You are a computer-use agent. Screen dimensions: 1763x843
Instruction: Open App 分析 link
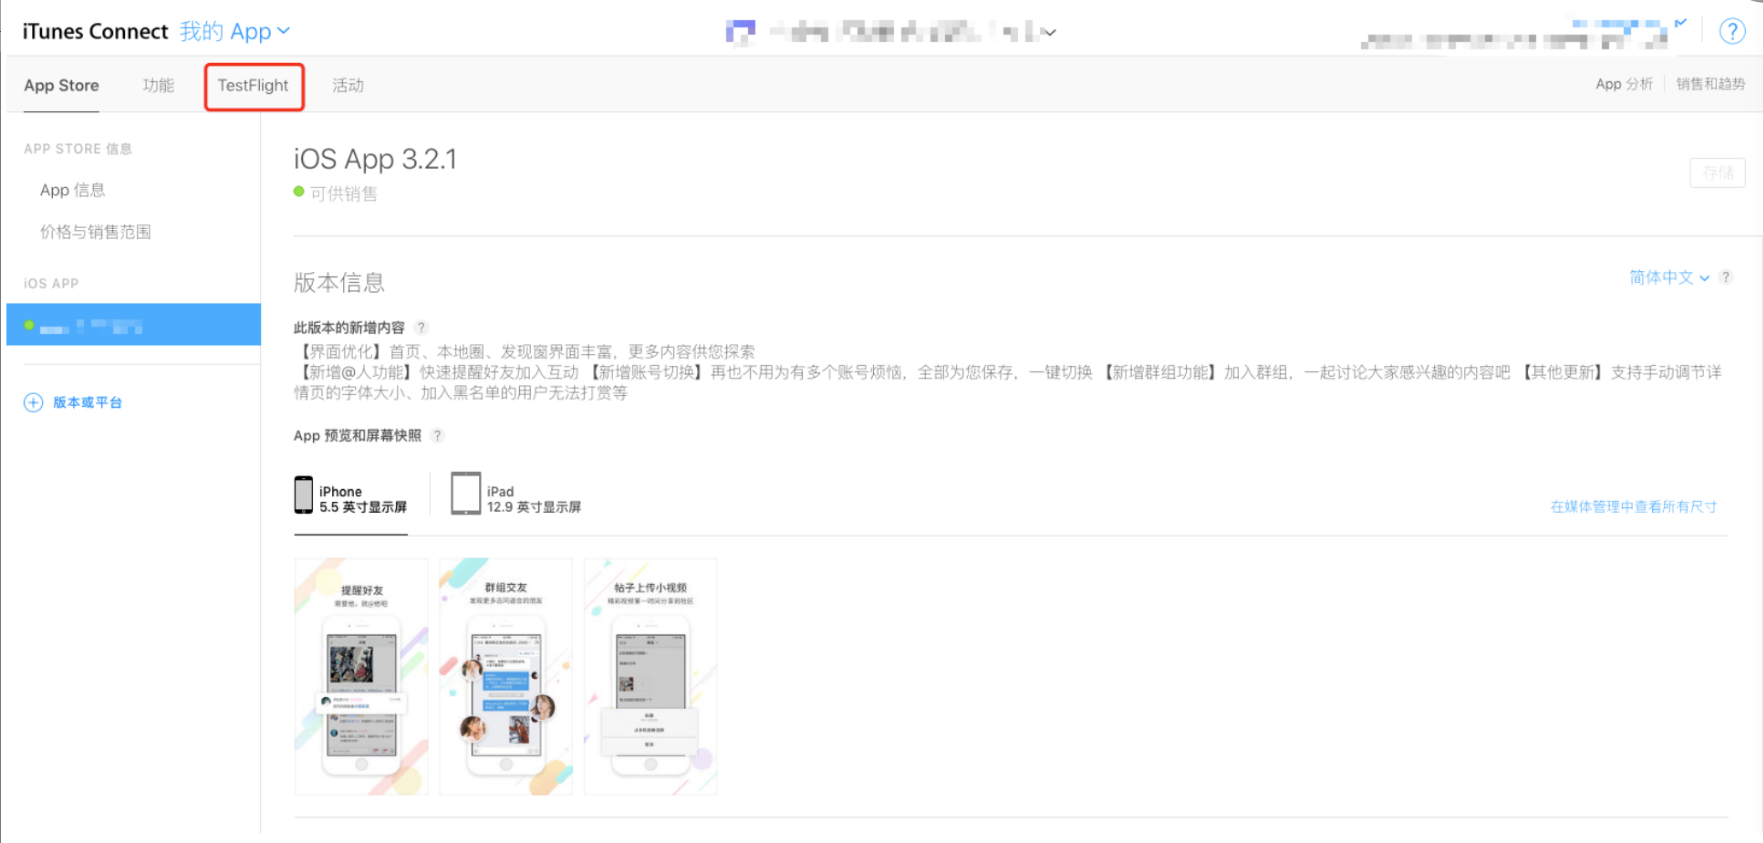click(x=1624, y=84)
